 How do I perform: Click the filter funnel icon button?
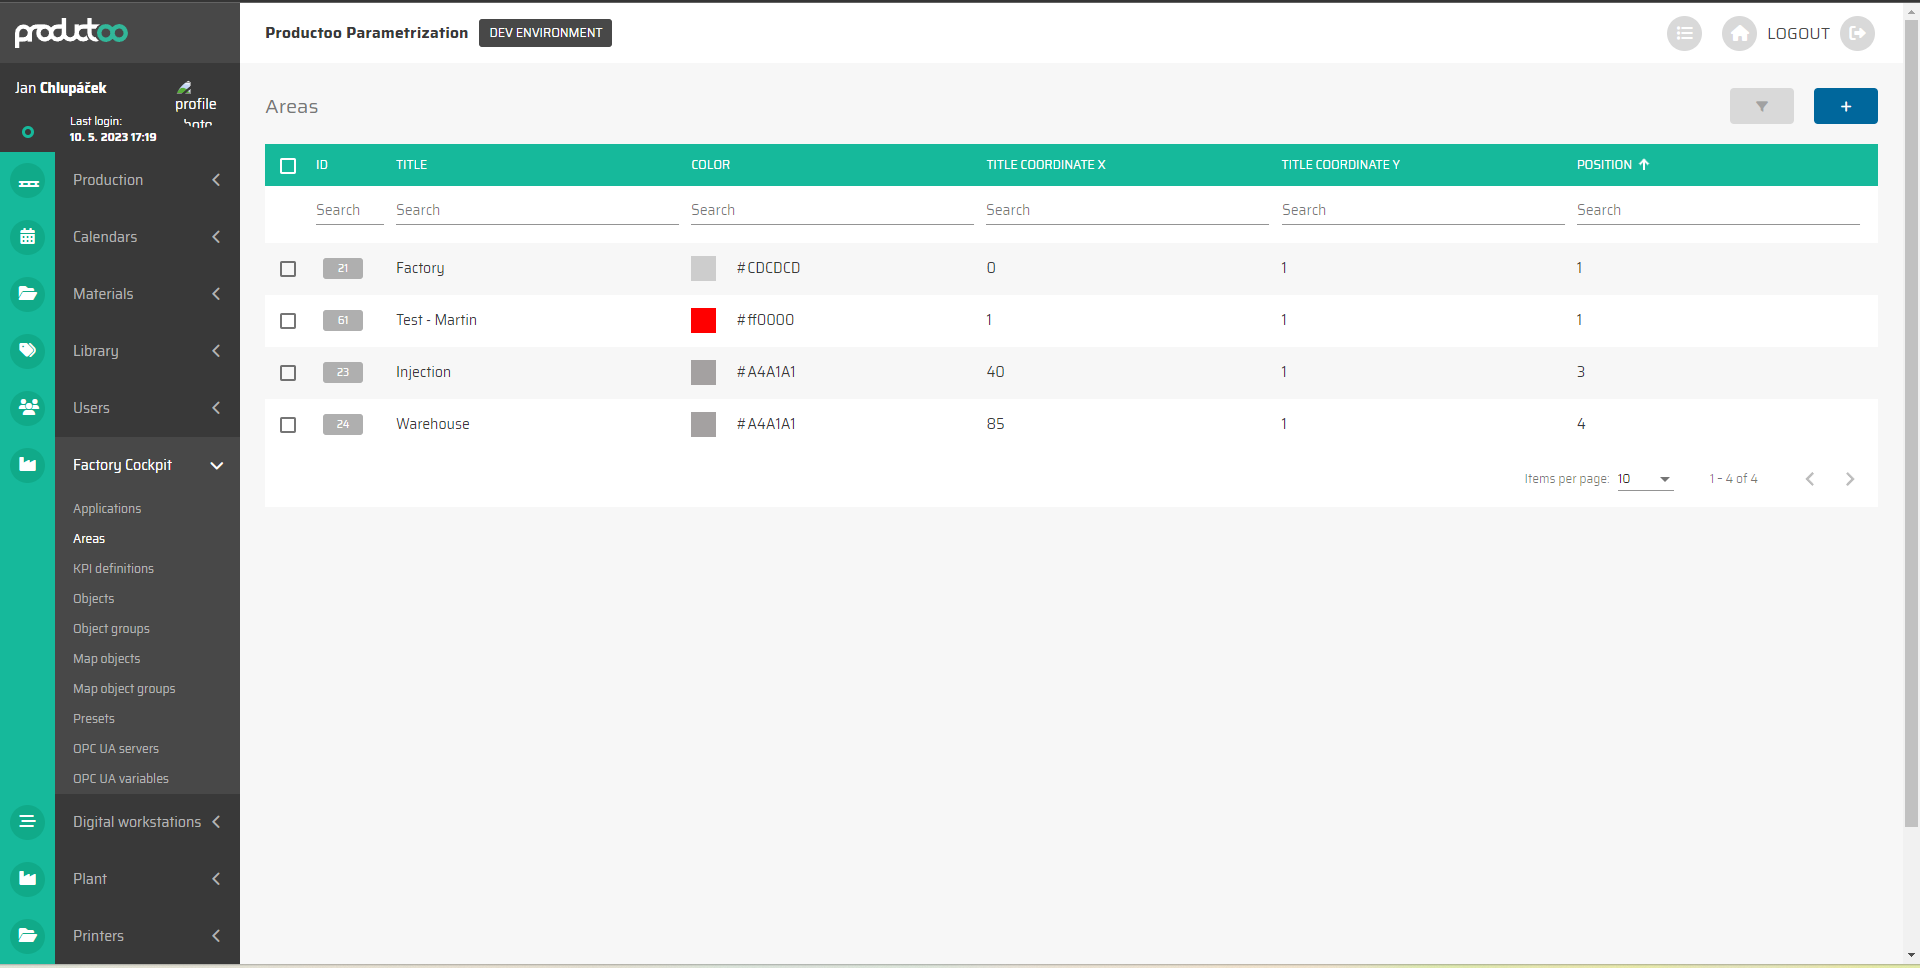[1761, 106]
